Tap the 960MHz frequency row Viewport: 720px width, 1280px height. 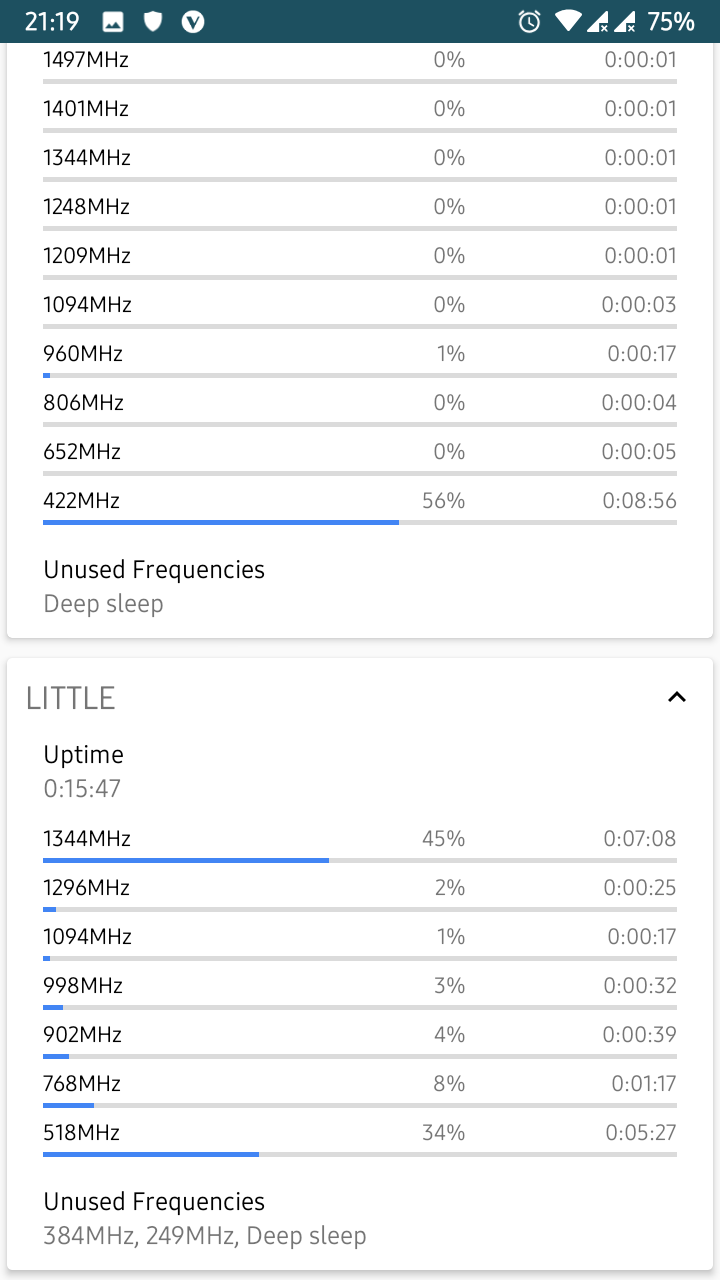[x=360, y=360]
